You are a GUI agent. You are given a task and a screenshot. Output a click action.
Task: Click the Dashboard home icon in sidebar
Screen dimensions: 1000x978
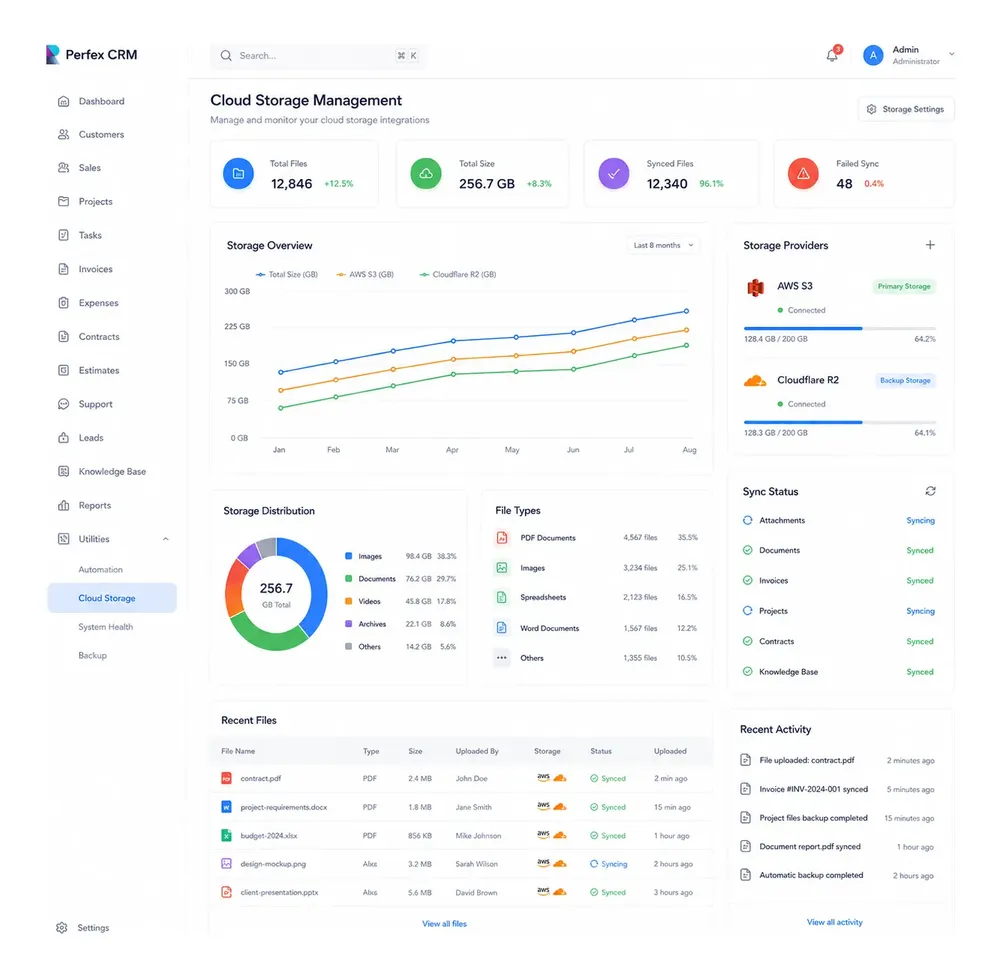(63, 101)
